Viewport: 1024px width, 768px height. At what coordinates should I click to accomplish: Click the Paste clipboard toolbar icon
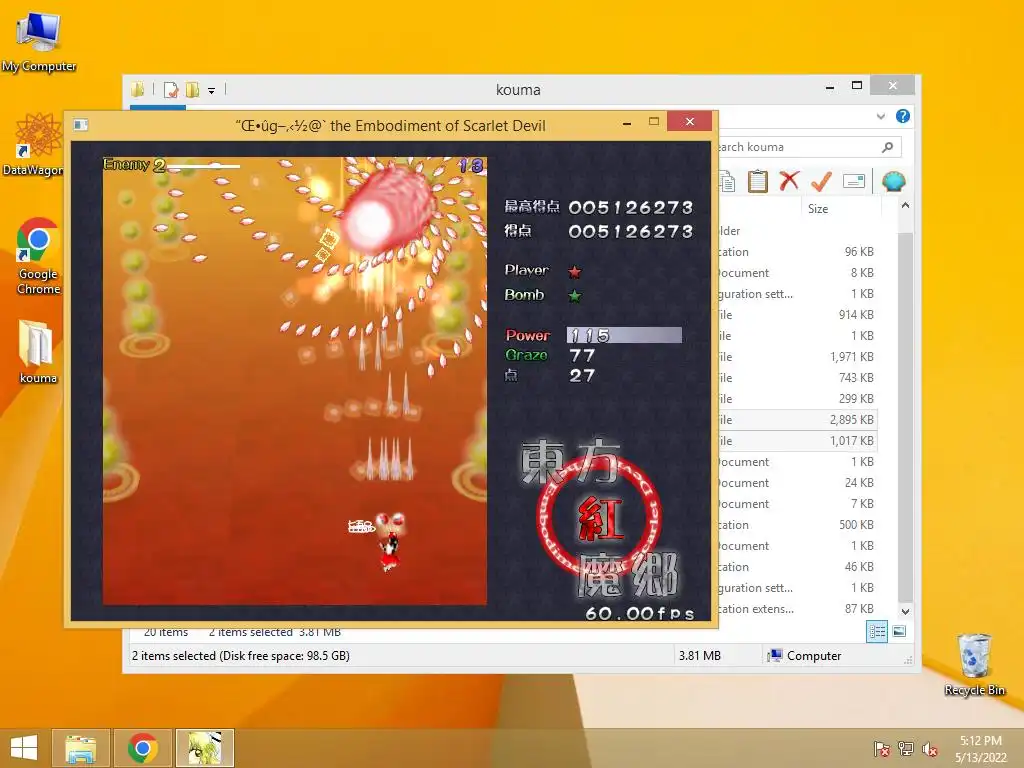(758, 181)
